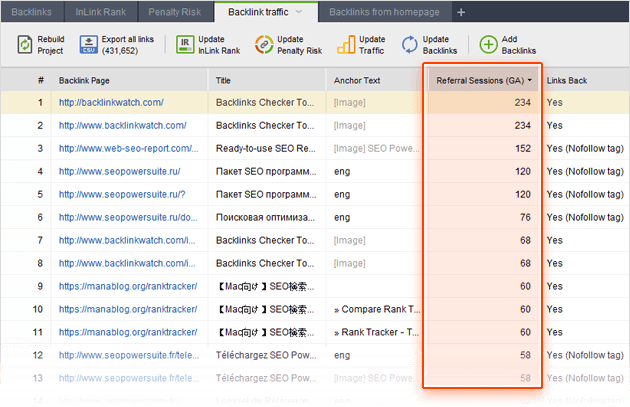Click the Update InLink Rank icon
This screenshot has width=630, height=407.
[x=185, y=45]
